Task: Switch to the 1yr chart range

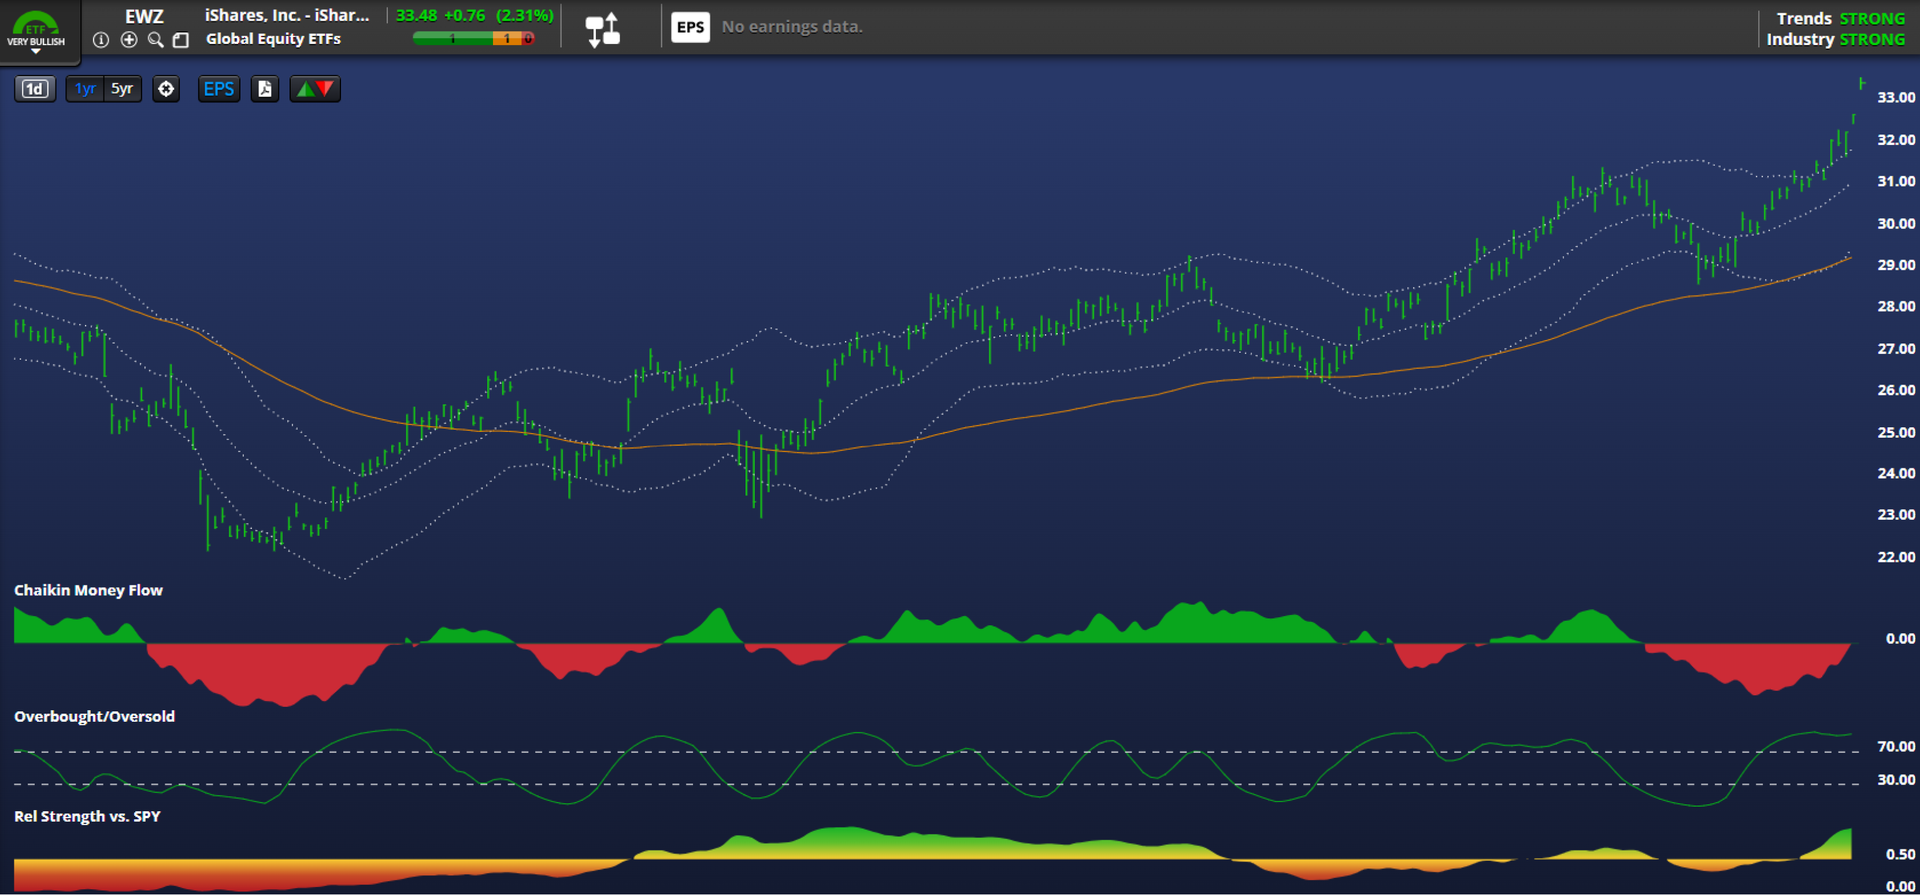Action: 85,89
